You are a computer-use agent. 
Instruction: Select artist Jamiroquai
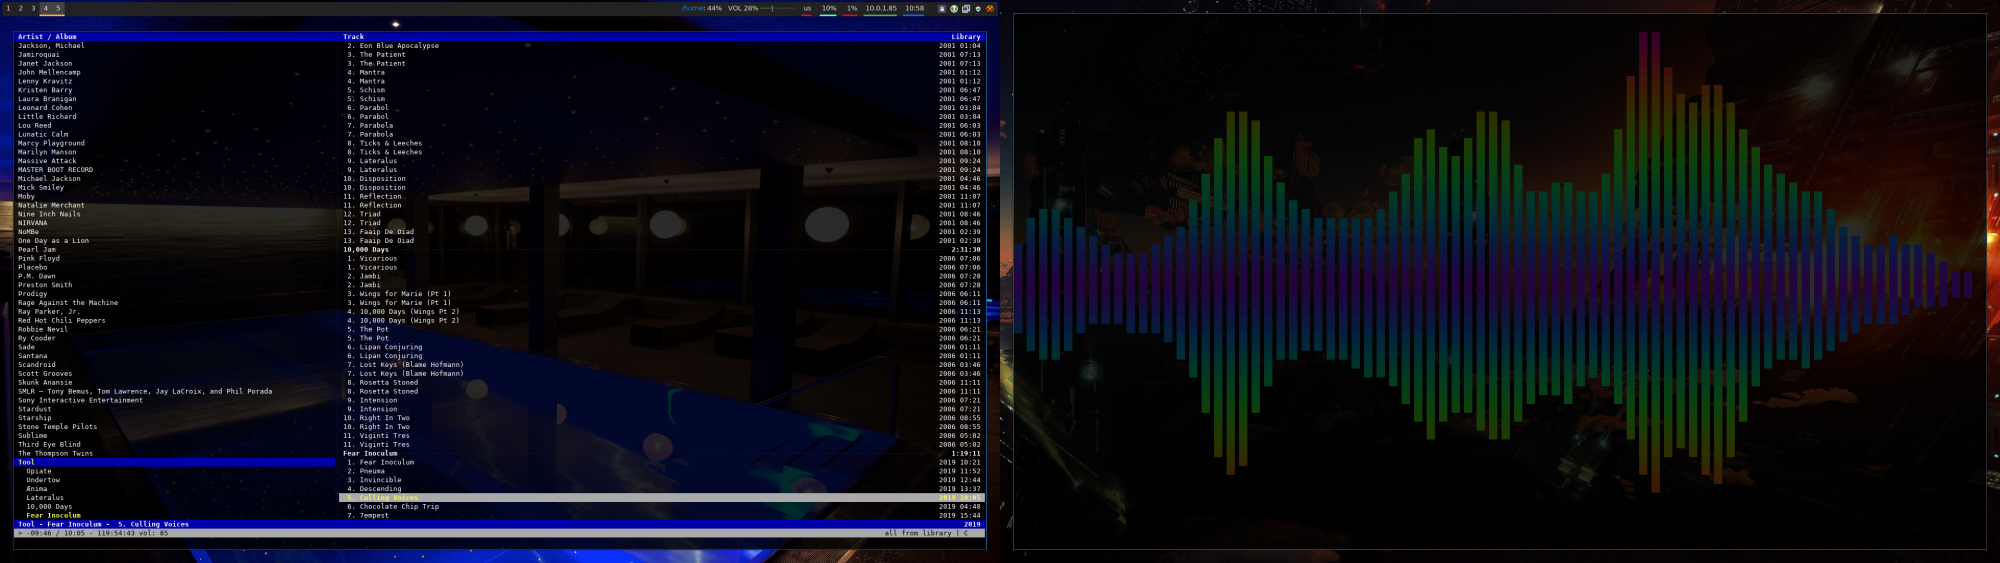point(39,55)
